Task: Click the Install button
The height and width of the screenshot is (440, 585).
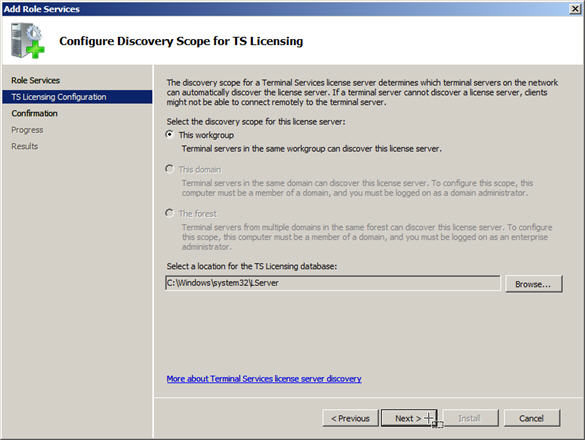Action: pos(470,418)
